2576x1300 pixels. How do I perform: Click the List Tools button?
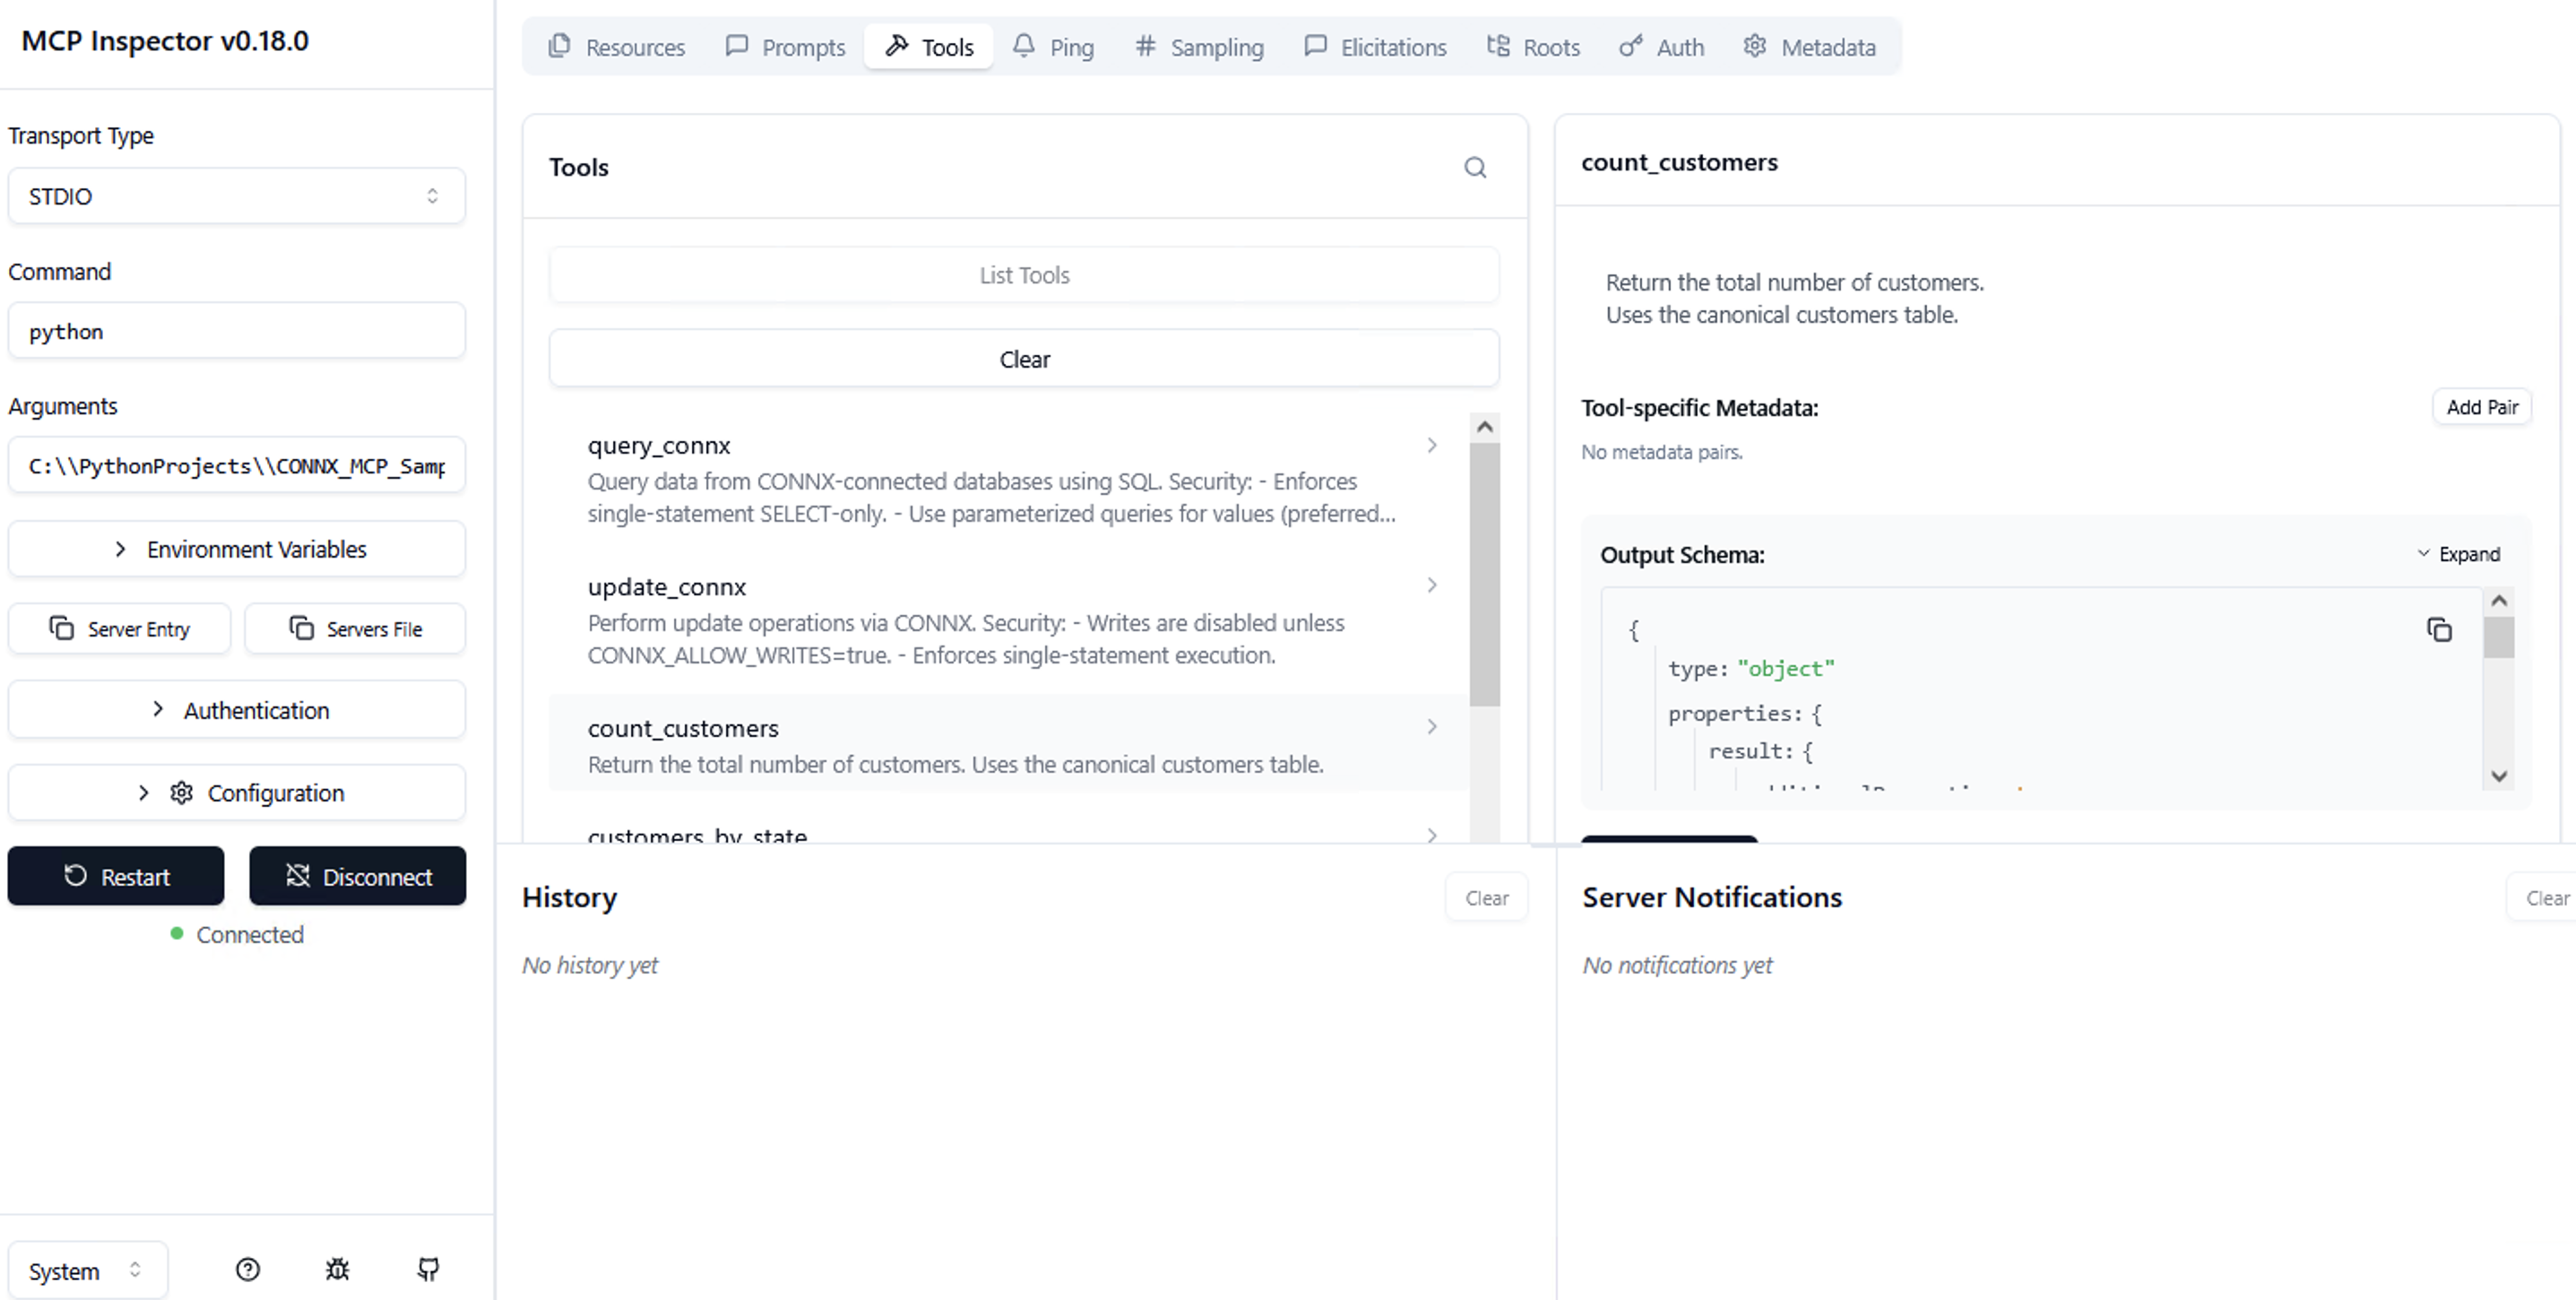(x=1024, y=275)
